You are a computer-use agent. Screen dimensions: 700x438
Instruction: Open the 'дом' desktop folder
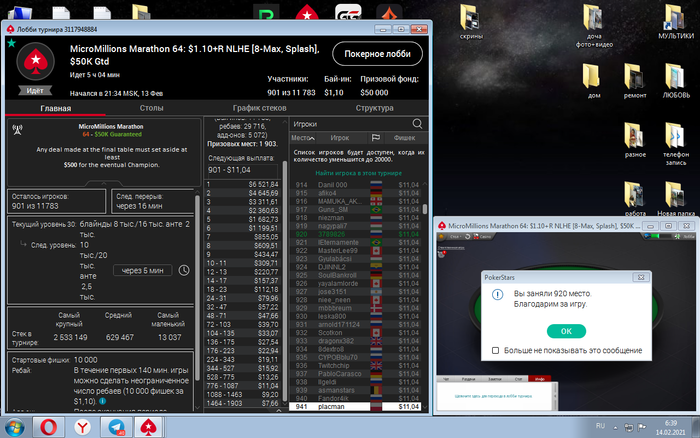click(x=594, y=81)
